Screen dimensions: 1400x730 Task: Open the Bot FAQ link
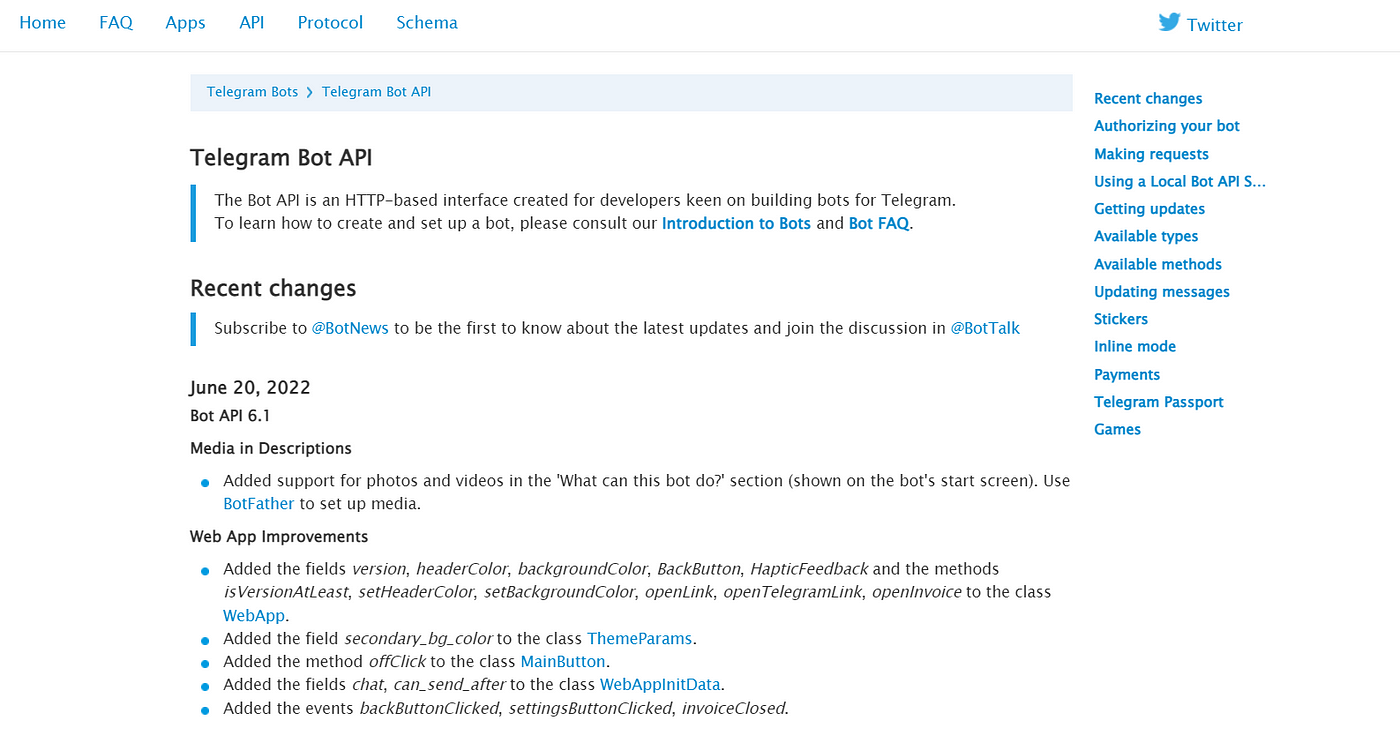[x=879, y=223]
